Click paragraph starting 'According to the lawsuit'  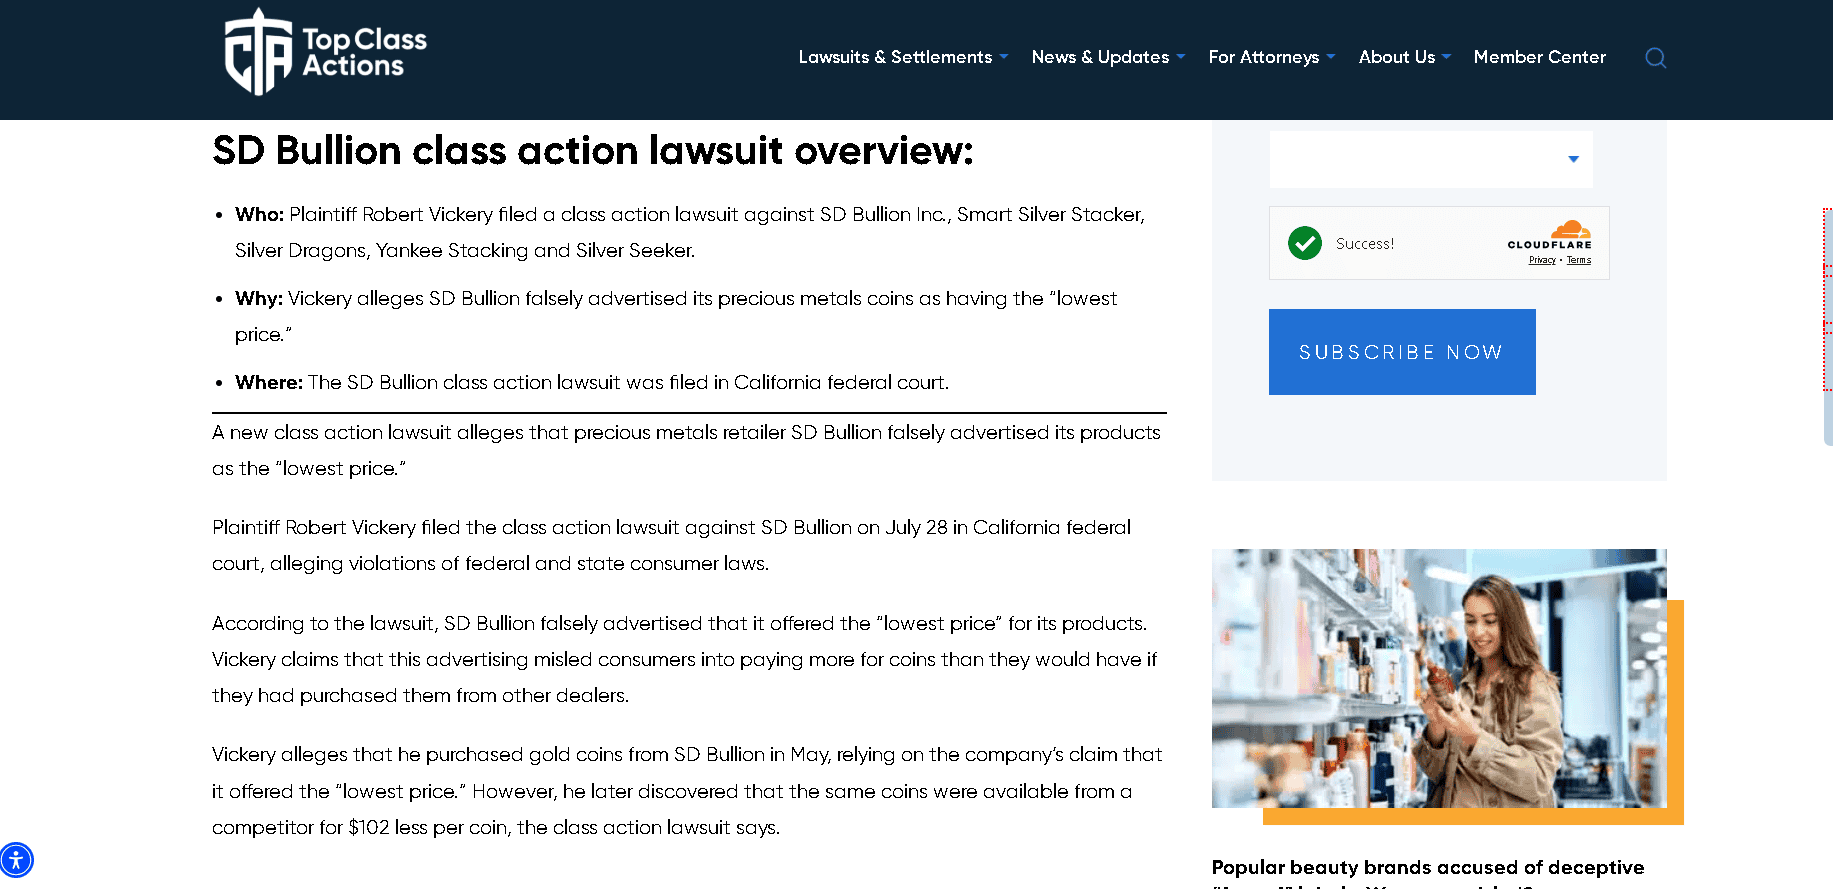point(684,659)
